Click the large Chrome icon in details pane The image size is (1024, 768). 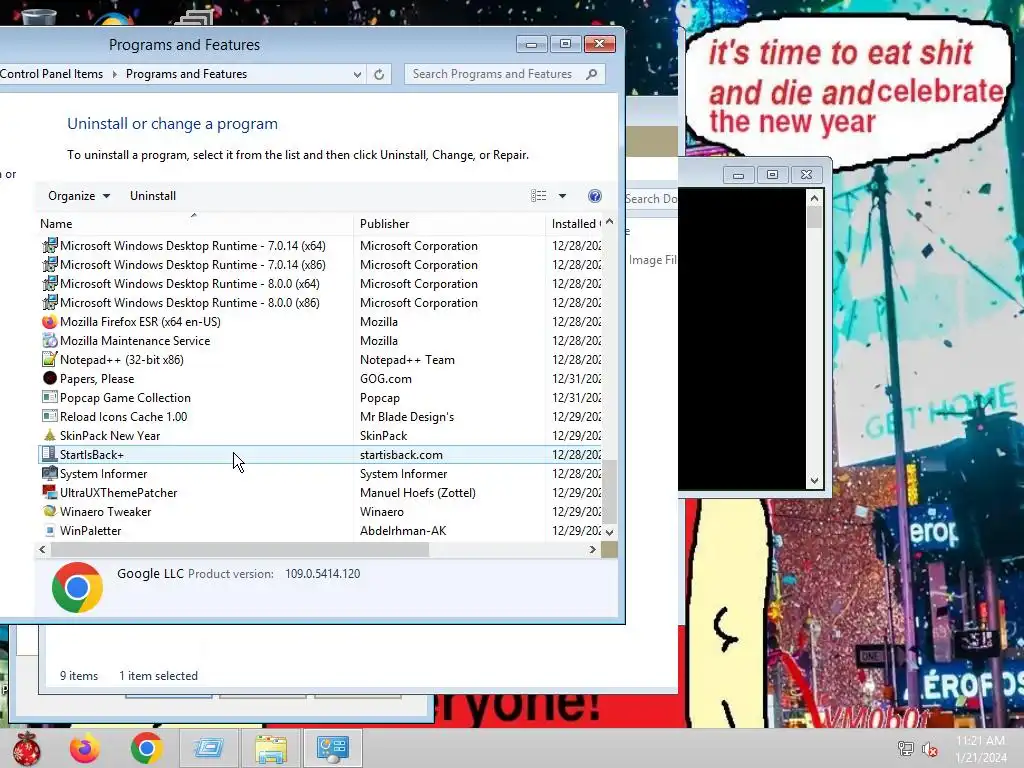click(x=77, y=587)
